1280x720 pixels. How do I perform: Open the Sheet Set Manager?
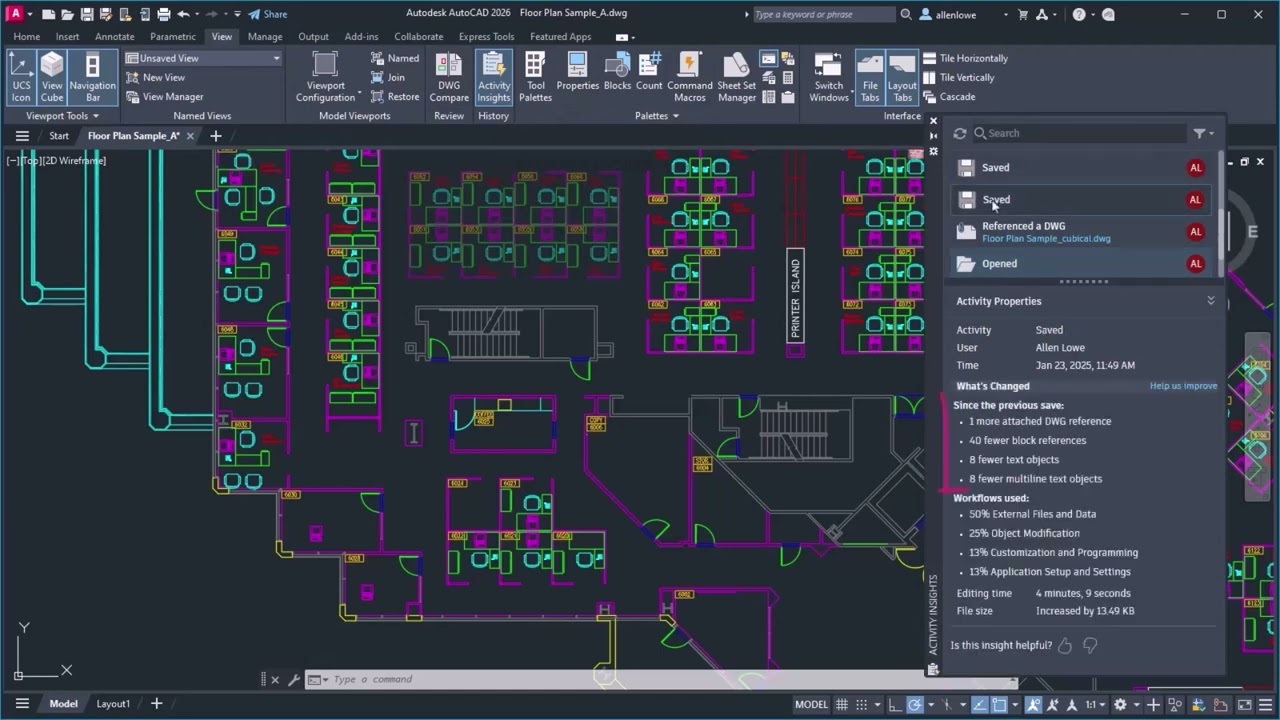click(736, 77)
